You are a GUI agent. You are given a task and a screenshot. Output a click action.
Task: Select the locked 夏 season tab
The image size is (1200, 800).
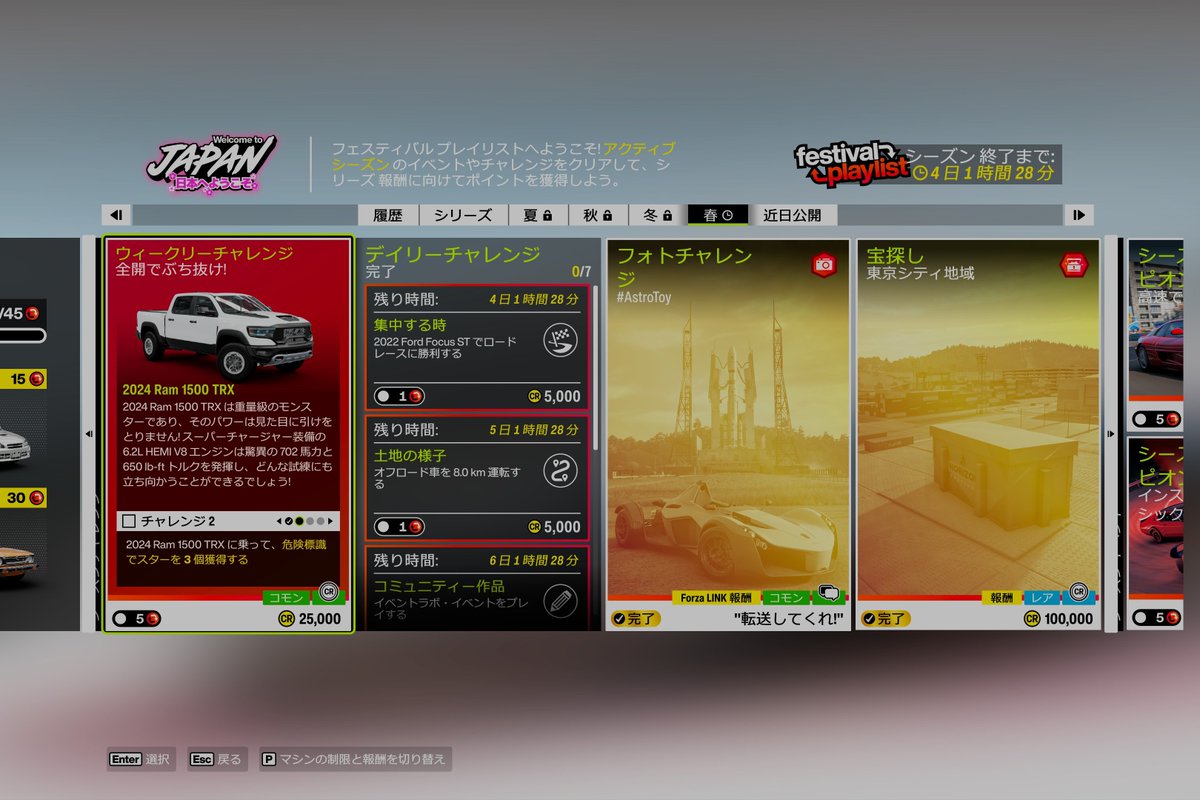[538, 215]
